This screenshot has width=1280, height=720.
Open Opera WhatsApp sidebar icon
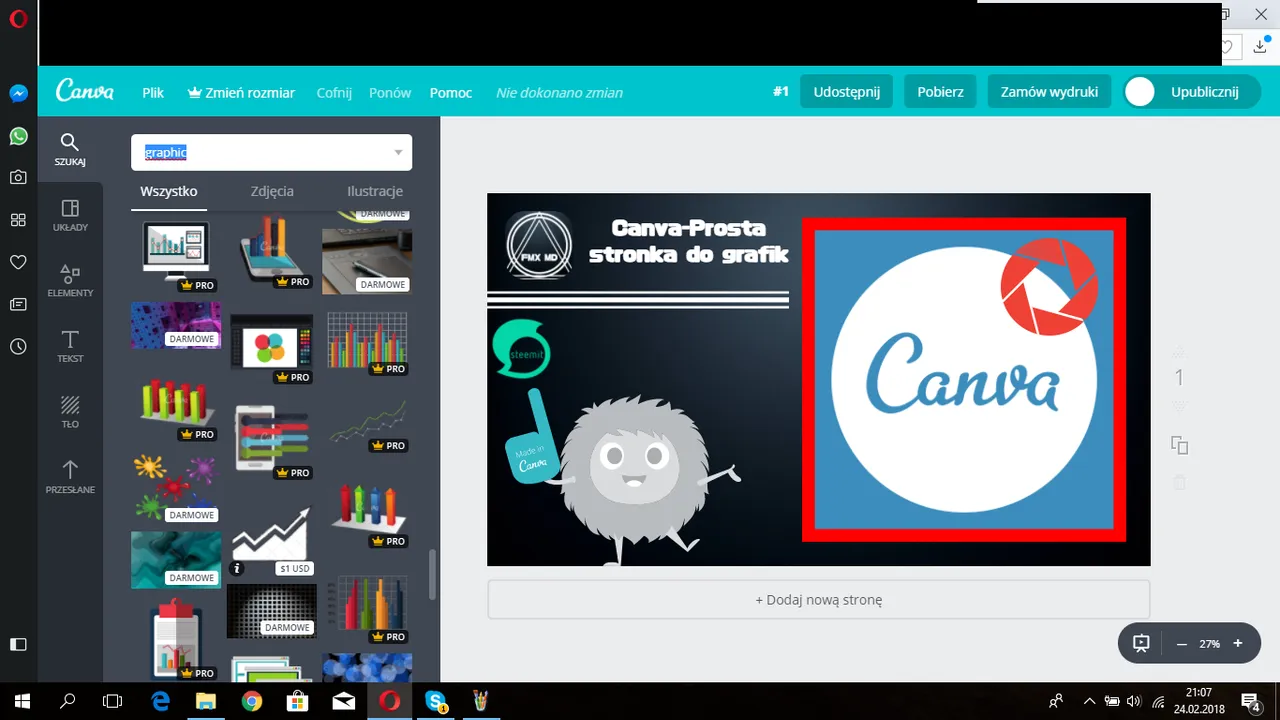tap(18, 135)
